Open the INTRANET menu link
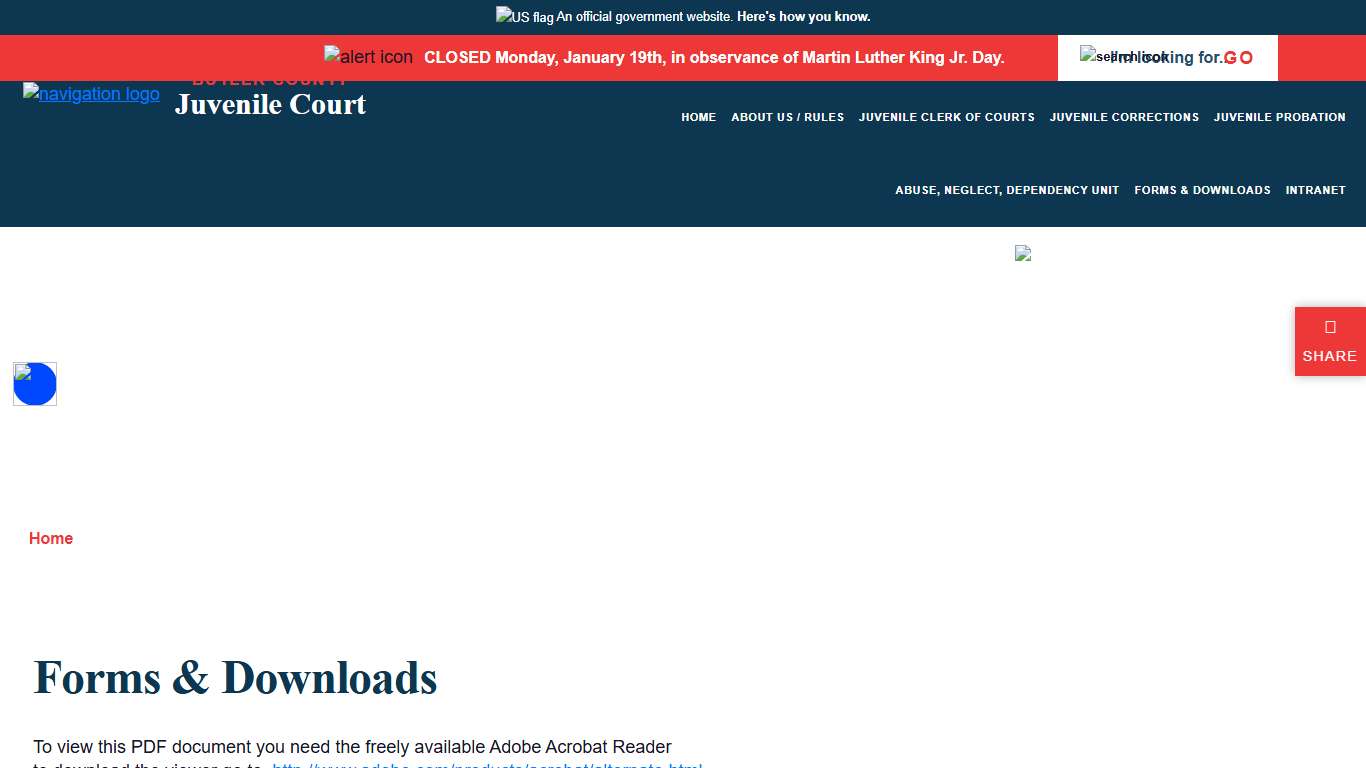This screenshot has height=768, width=1366. pos(1315,190)
